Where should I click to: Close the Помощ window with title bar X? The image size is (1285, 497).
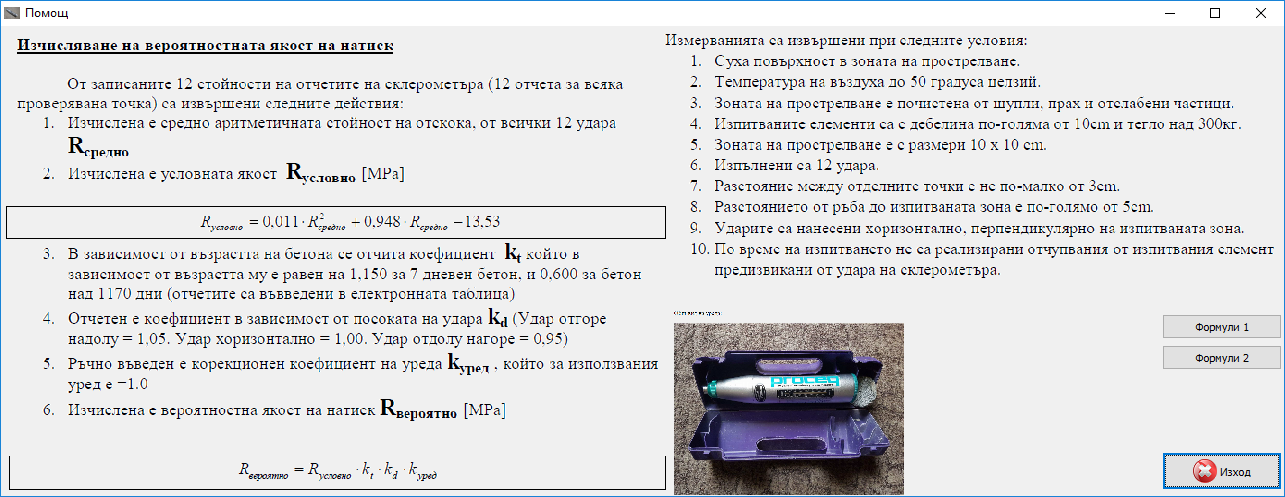pos(1261,14)
